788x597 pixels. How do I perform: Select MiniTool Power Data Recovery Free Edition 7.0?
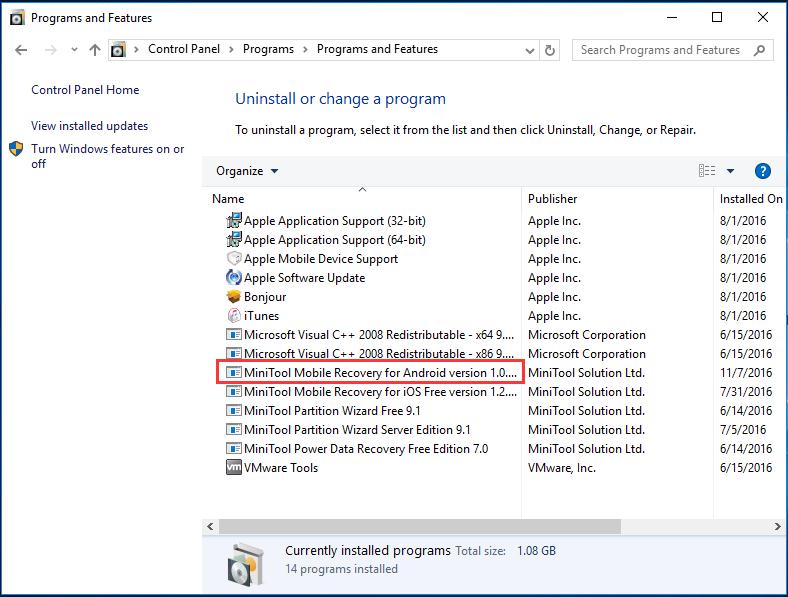(366, 449)
